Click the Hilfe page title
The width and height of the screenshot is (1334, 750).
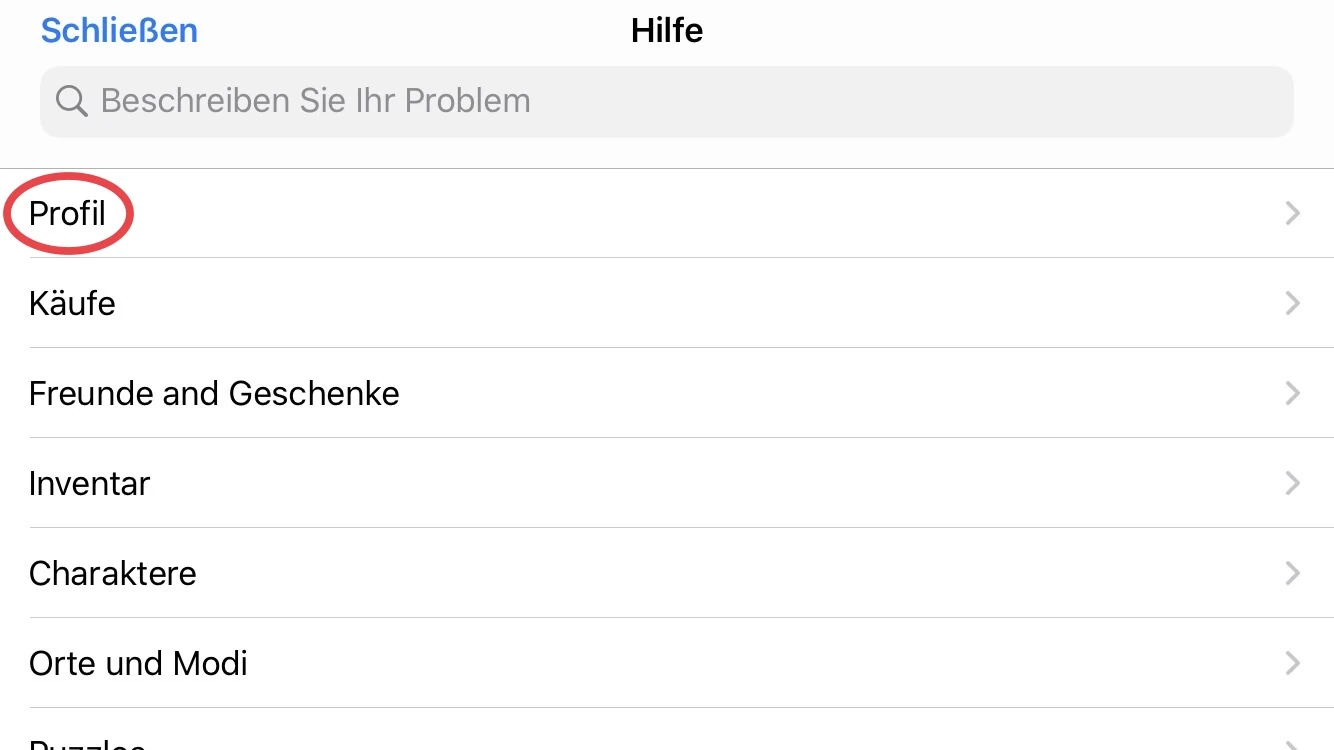pyautogui.click(x=667, y=30)
